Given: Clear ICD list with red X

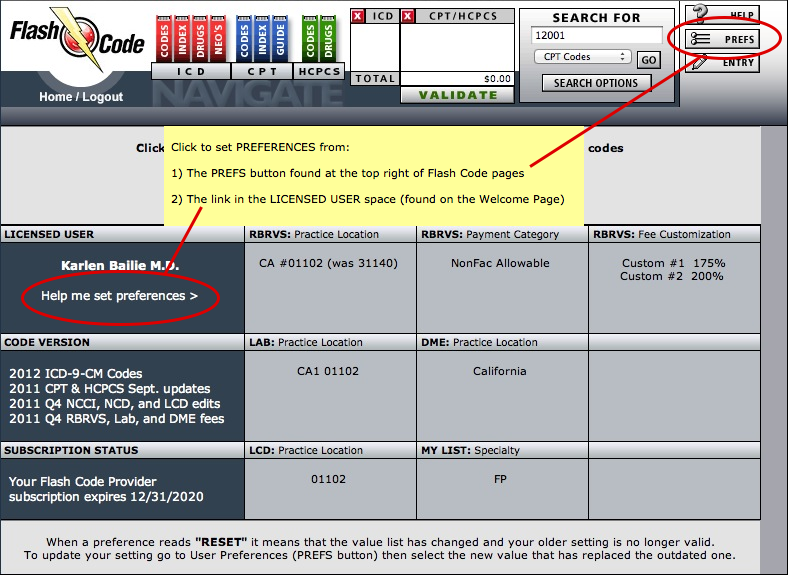Looking at the screenshot, I should coord(357,16).
